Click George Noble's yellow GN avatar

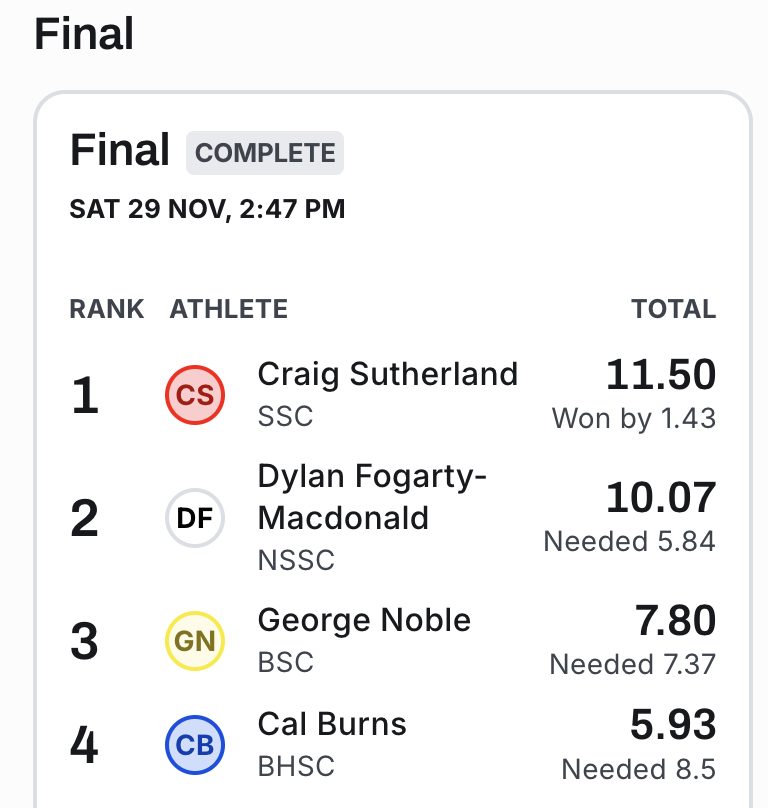click(195, 641)
